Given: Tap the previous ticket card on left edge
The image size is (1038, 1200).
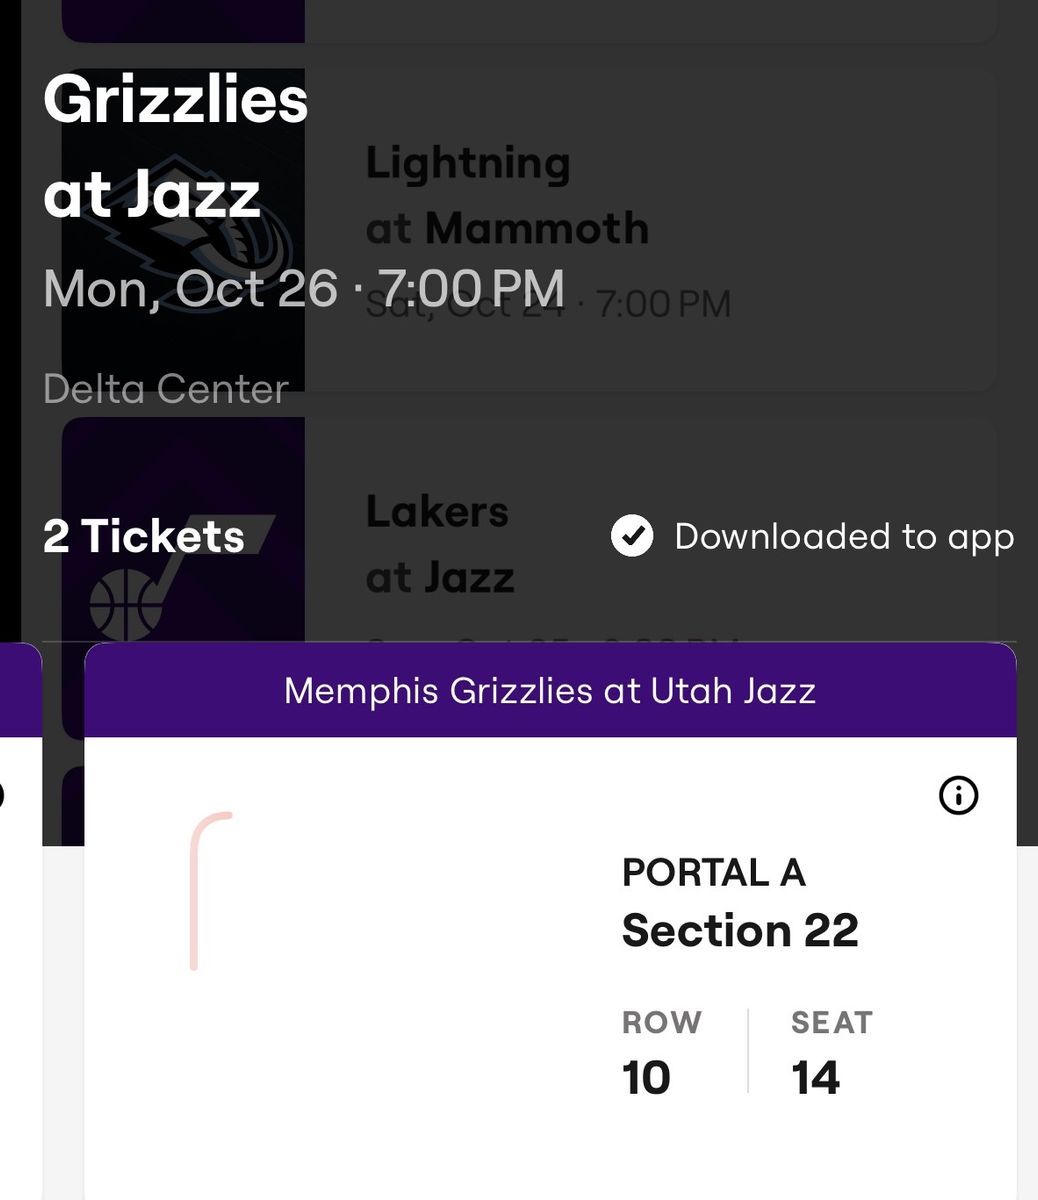Looking at the screenshot, I should [20, 920].
